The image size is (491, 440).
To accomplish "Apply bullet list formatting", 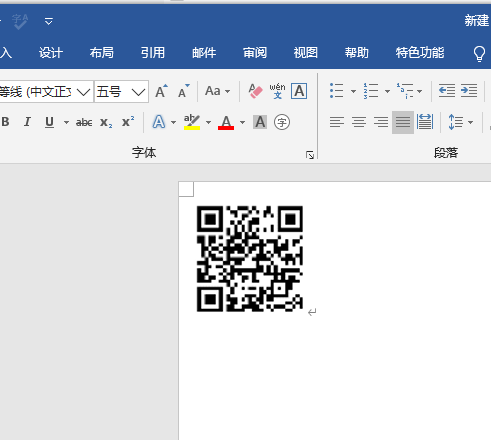I will coord(337,91).
